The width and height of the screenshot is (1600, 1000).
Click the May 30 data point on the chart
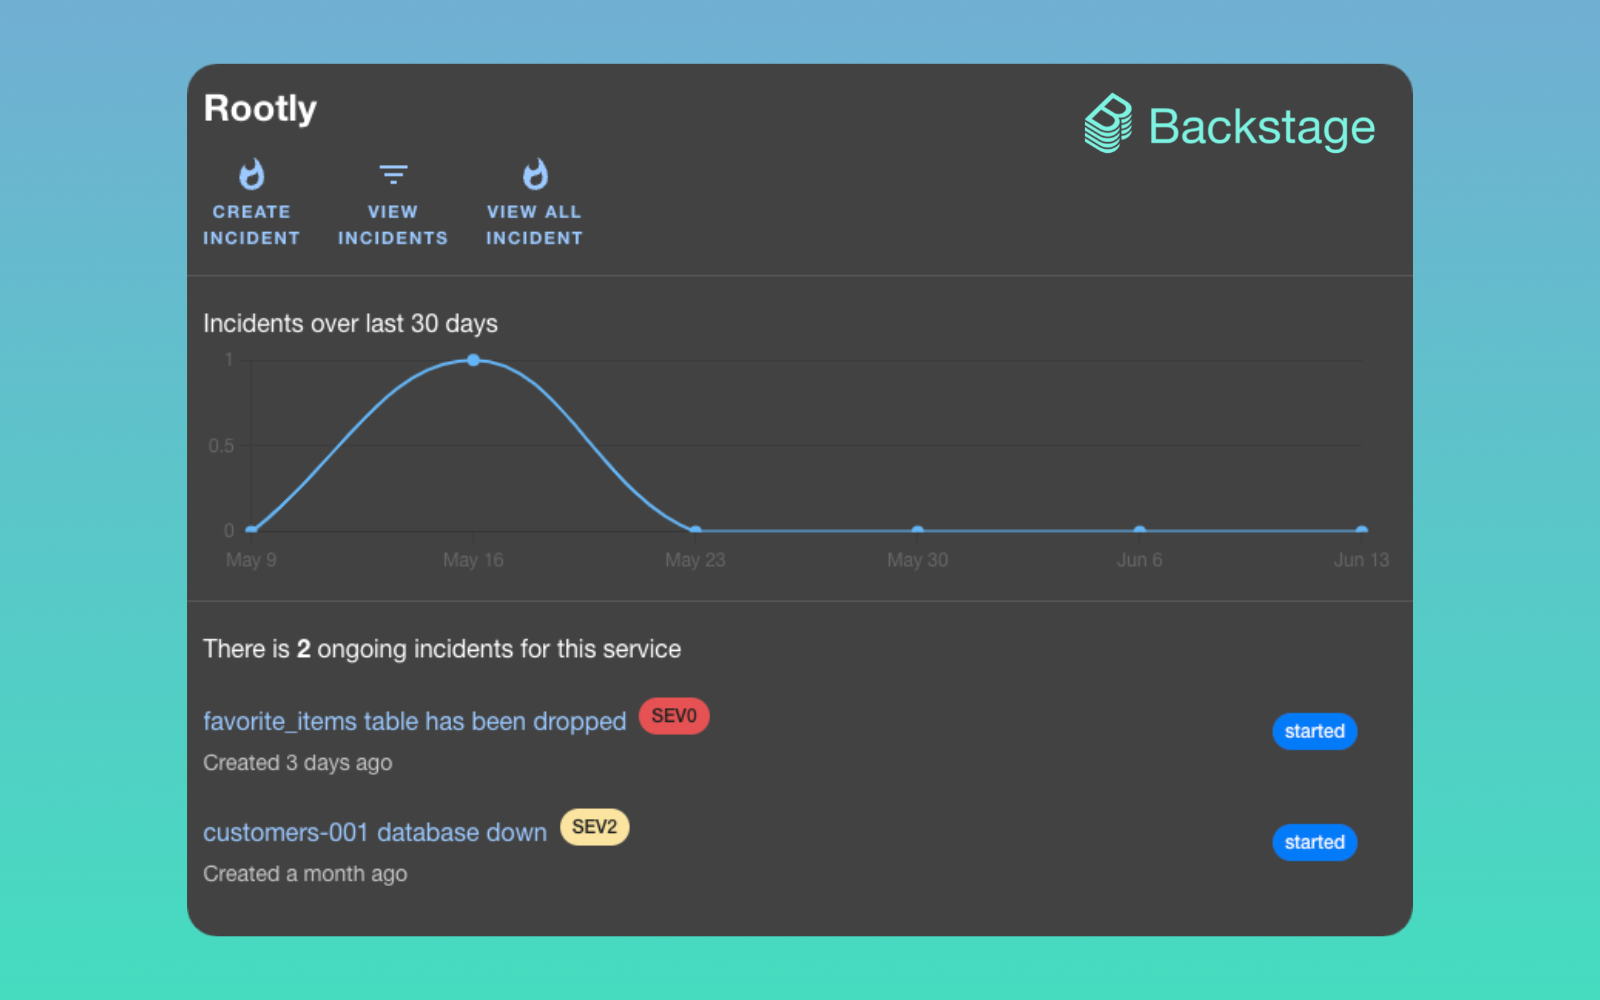(917, 530)
